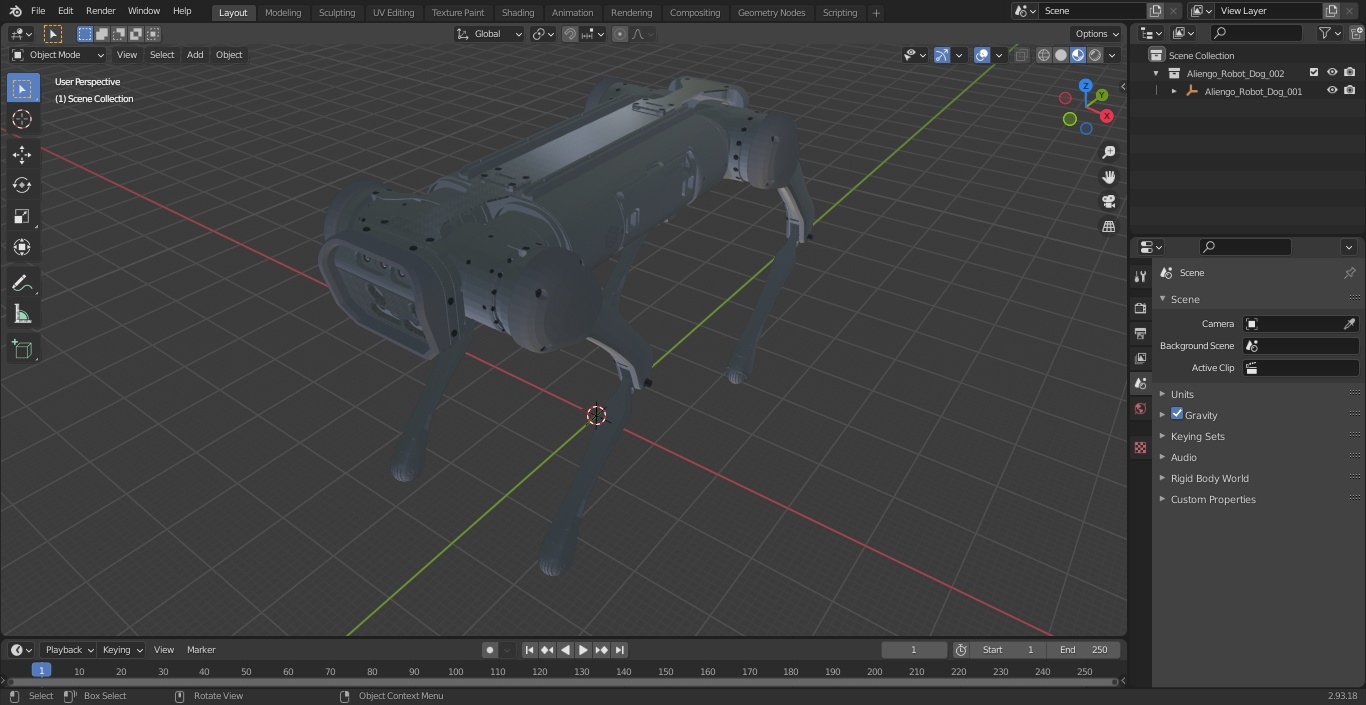The image size is (1366, 705).
Task: Open the World properties tab
Action: point(1140,408)
